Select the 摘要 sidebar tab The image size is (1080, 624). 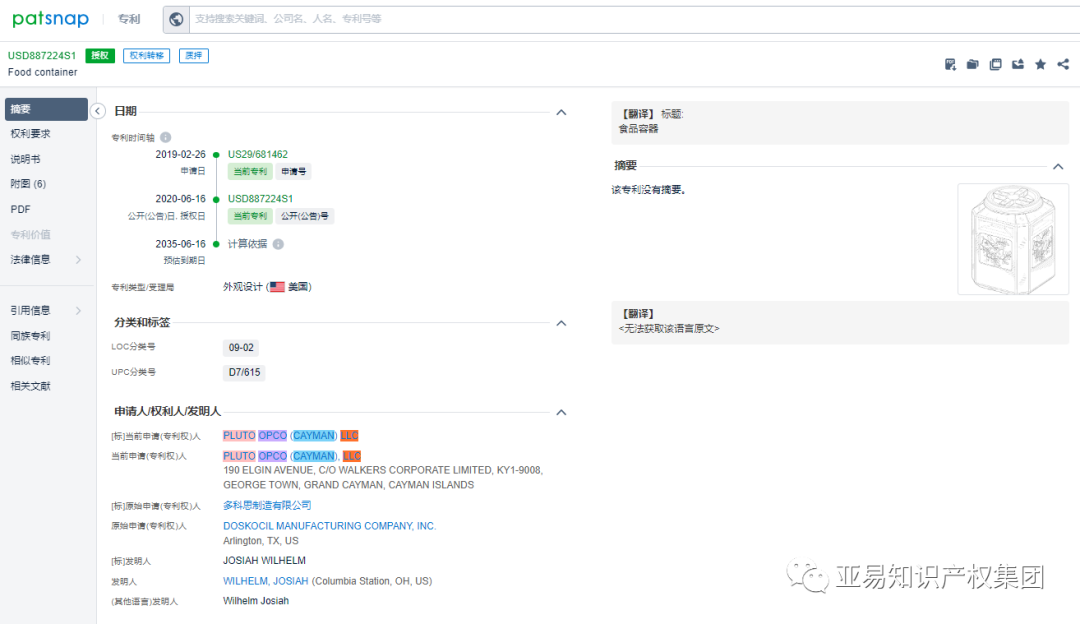46,109
